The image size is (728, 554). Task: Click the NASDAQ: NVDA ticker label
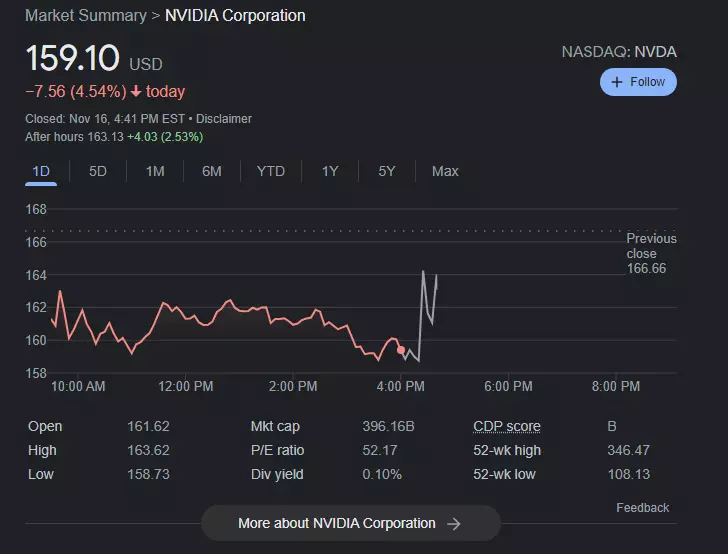click(619, 51)
